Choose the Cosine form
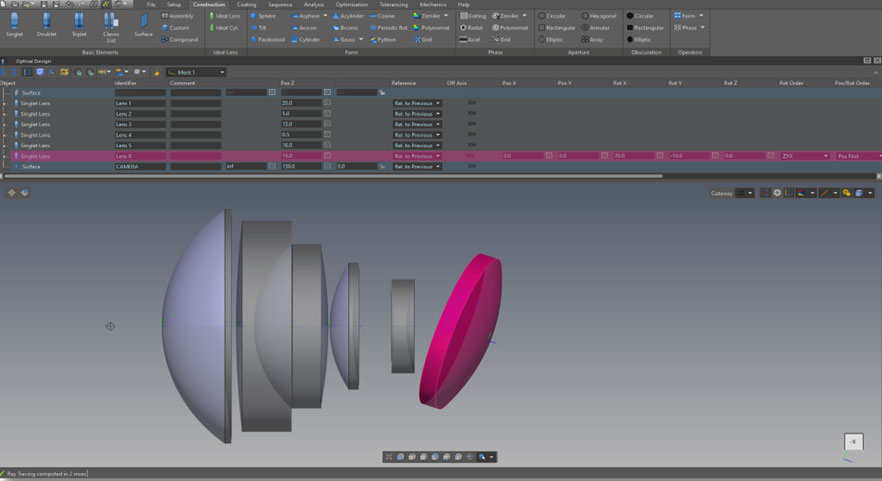This screenshot has height=481, width=882. [x=382, y=16]
